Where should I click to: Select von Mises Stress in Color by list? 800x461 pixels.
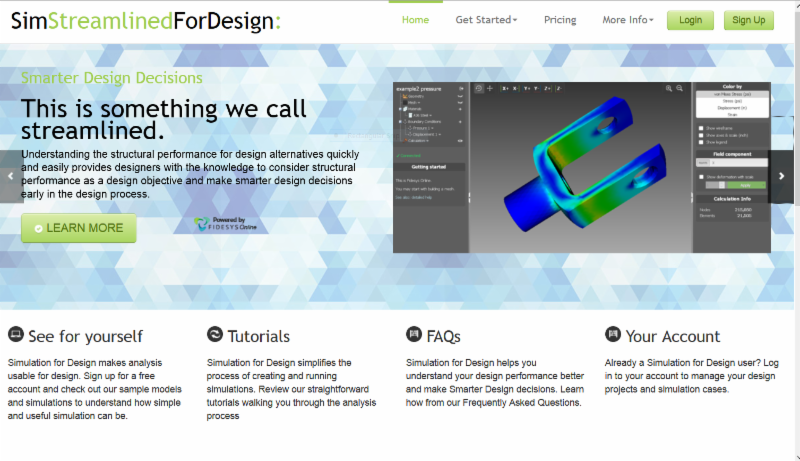[x=732, y=94]
